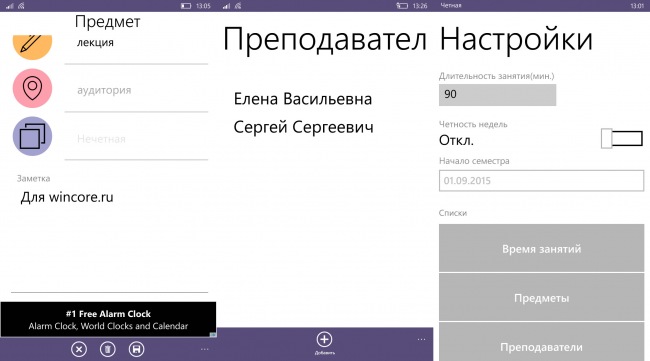
Task: Click the Начало семестра date field
Action: (x=541, y=181)
